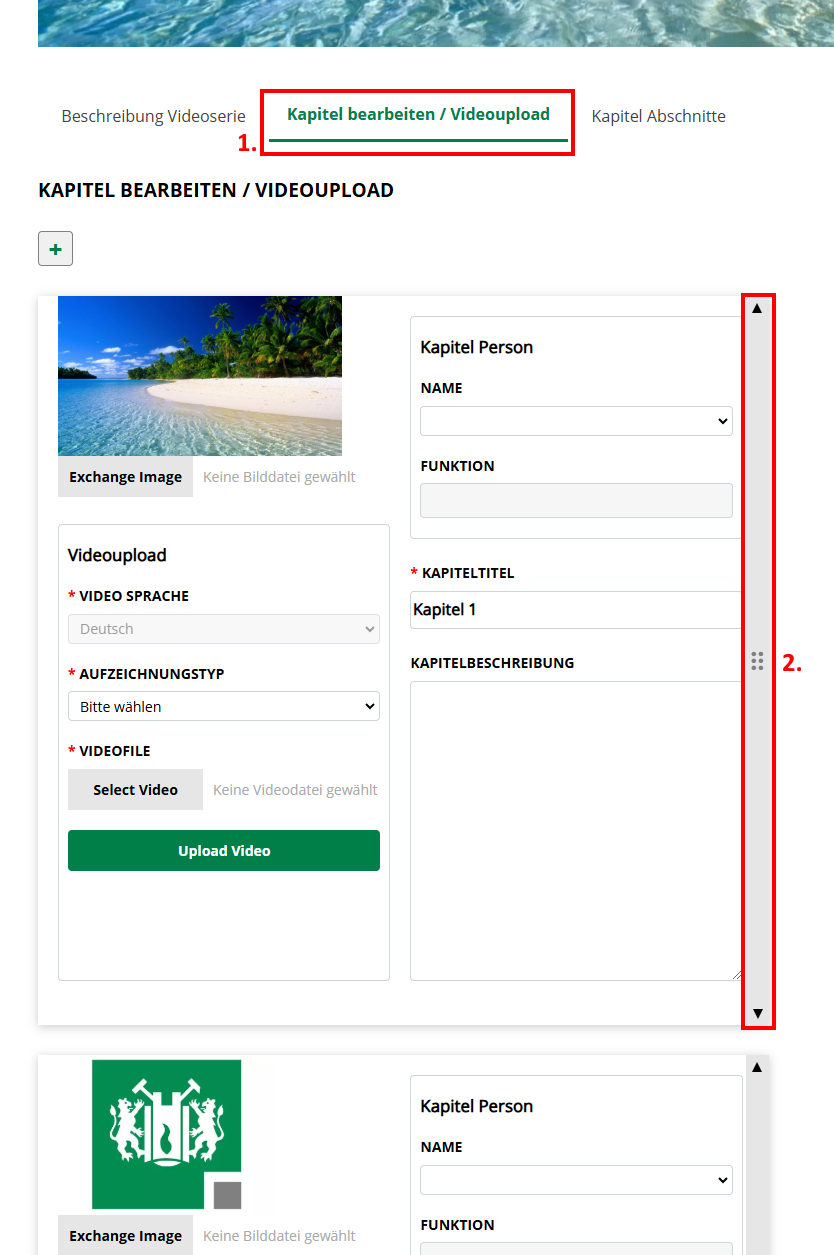
Task: Switch to Kapitel Abschnitte tab
Action: 658,116
